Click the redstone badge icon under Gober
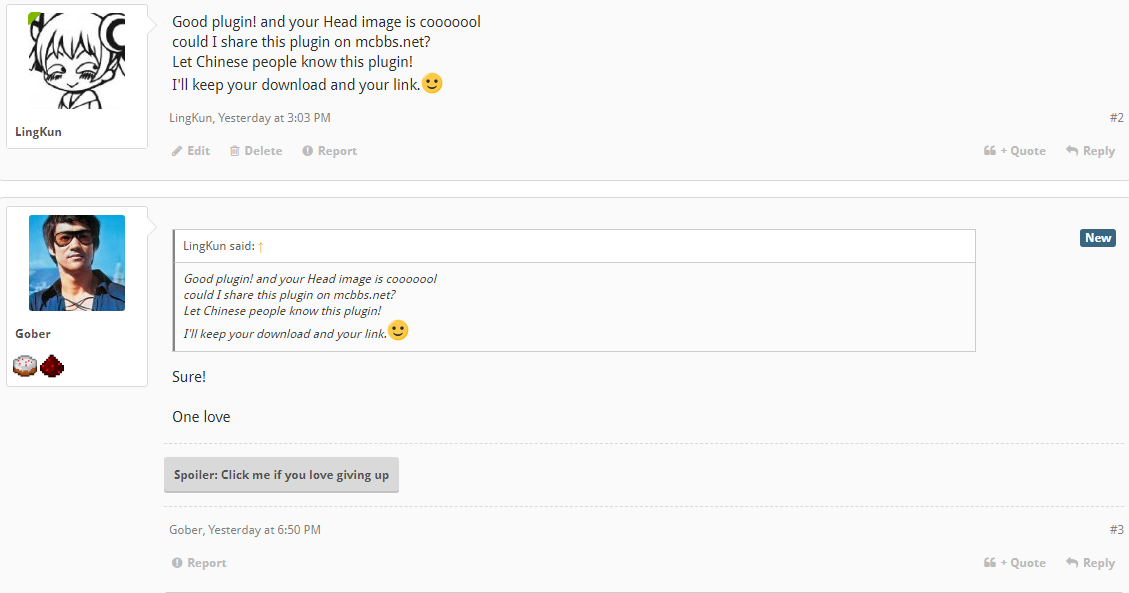The image size is (1129, 593). [52, 366]
